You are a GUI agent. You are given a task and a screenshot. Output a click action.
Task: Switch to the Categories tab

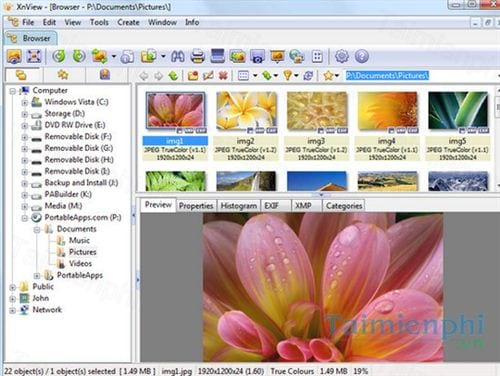click(344, 206)
